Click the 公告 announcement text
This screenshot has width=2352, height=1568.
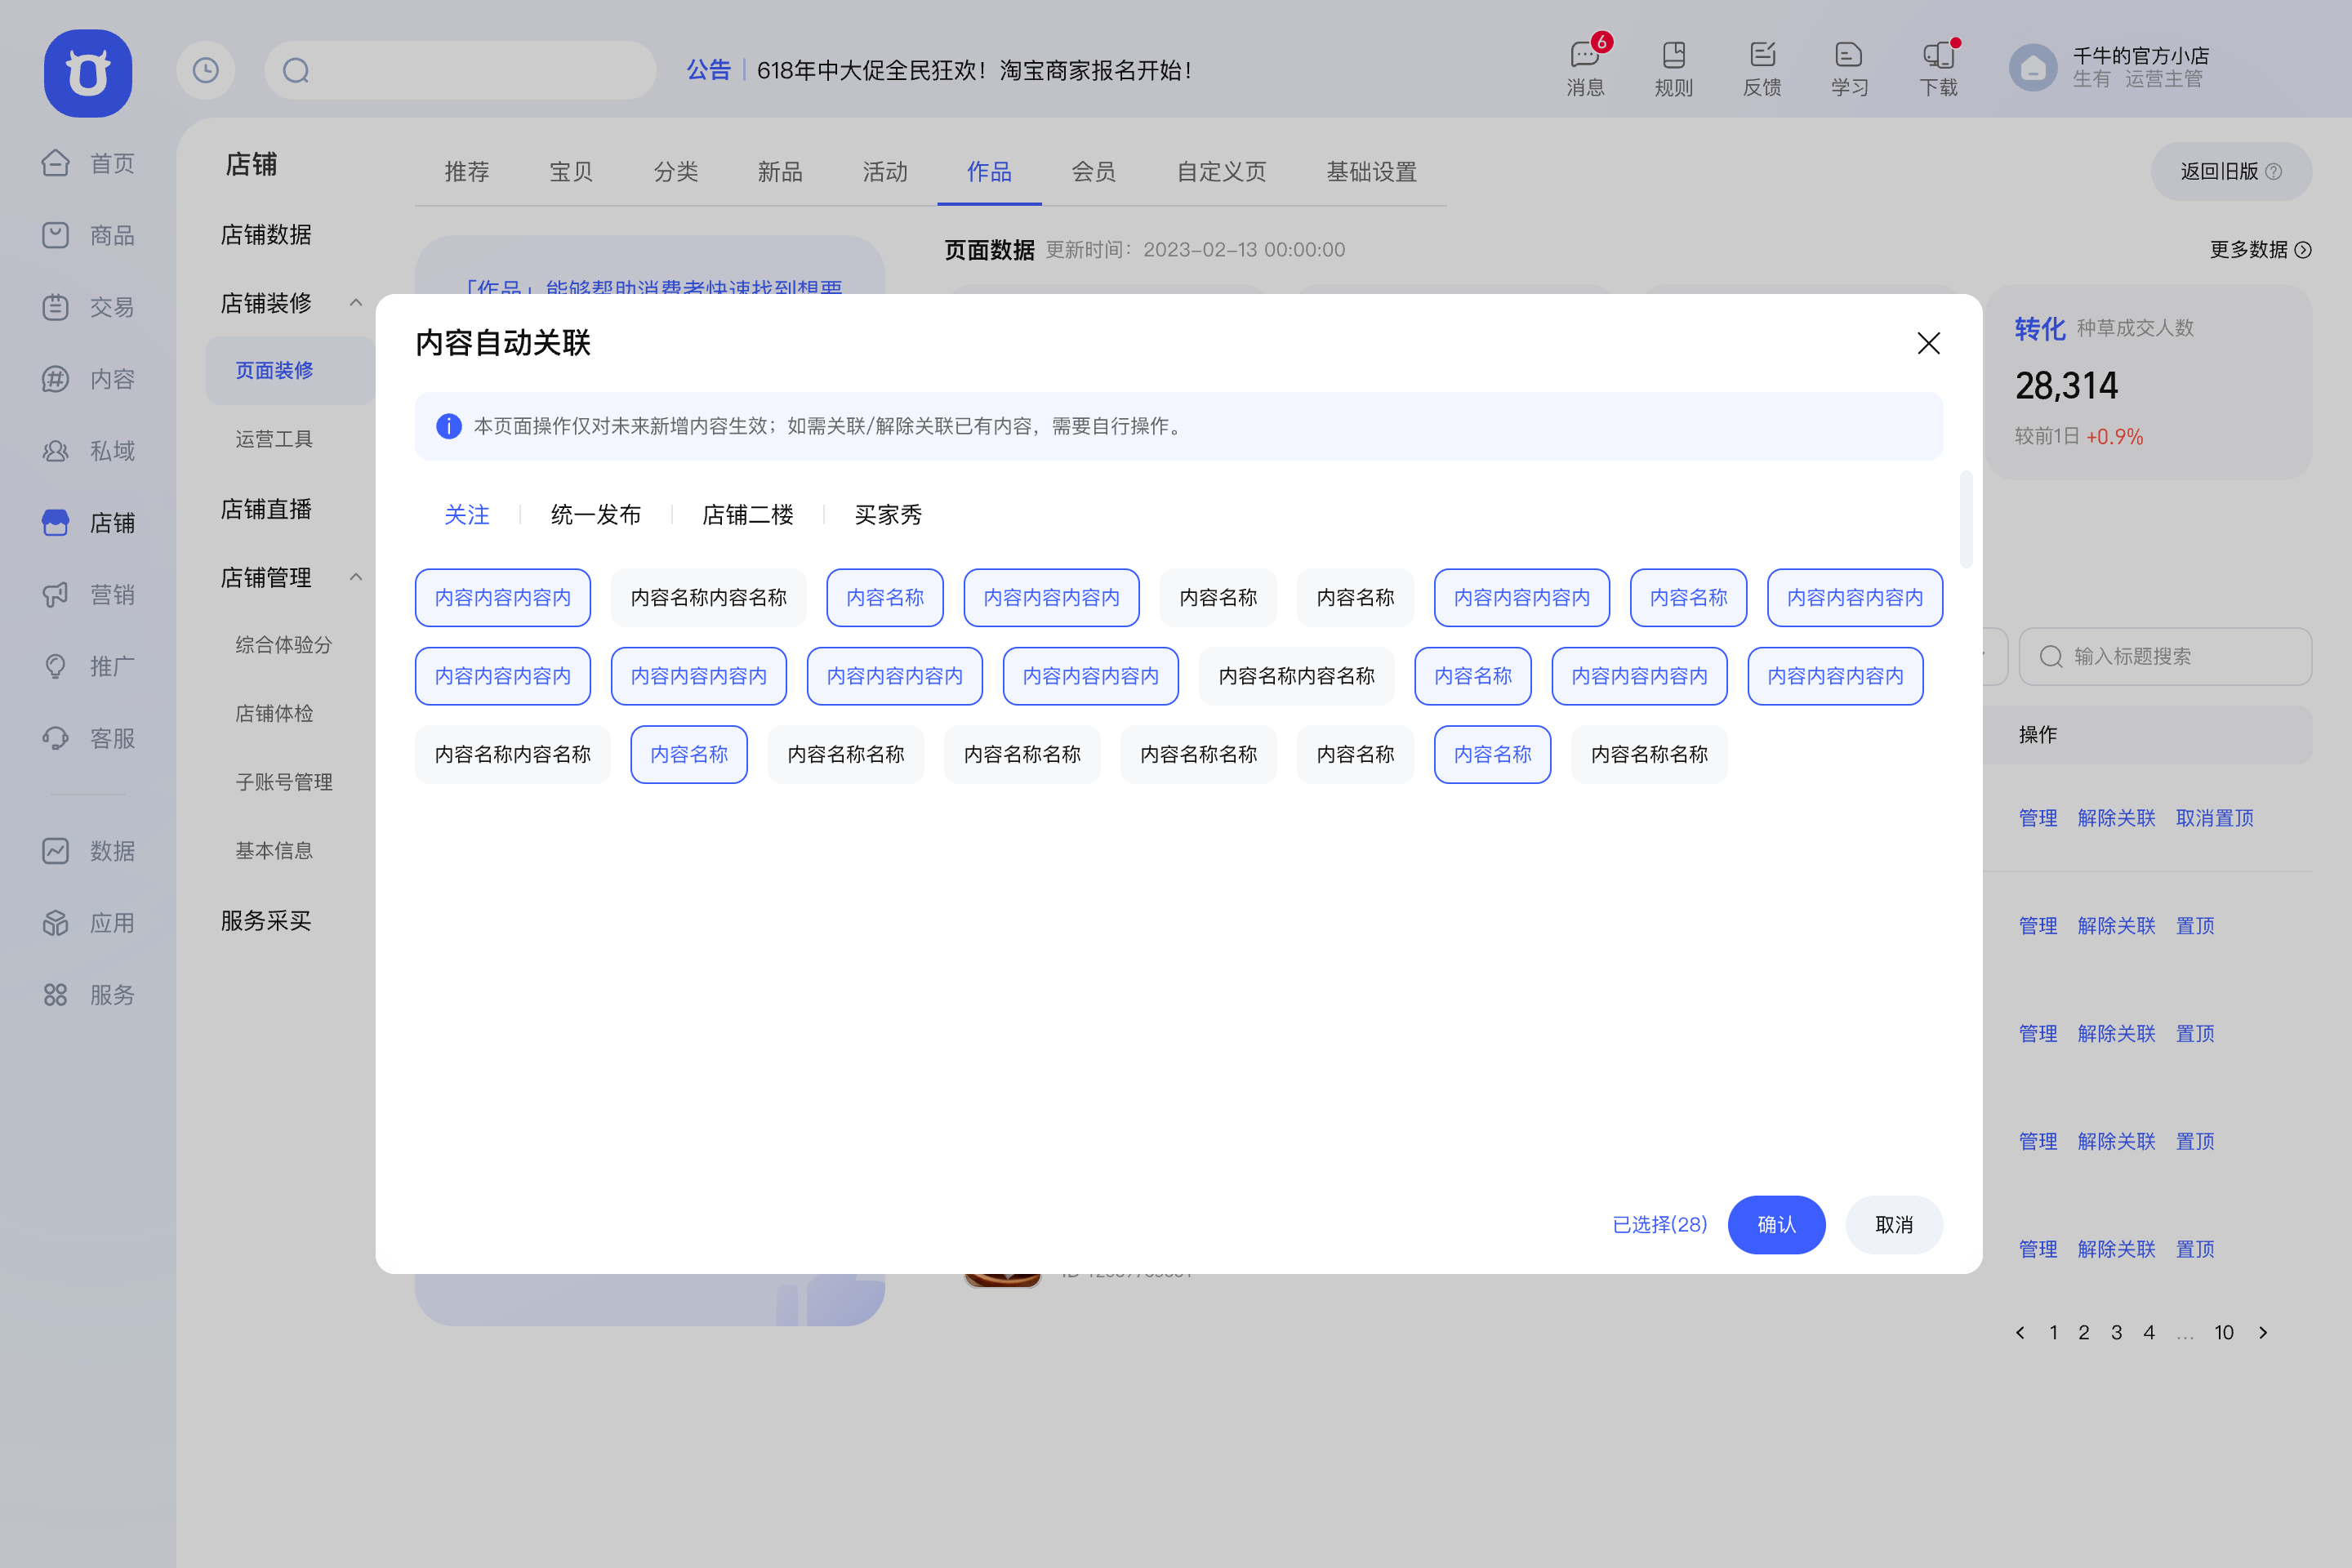click(709, 70)
